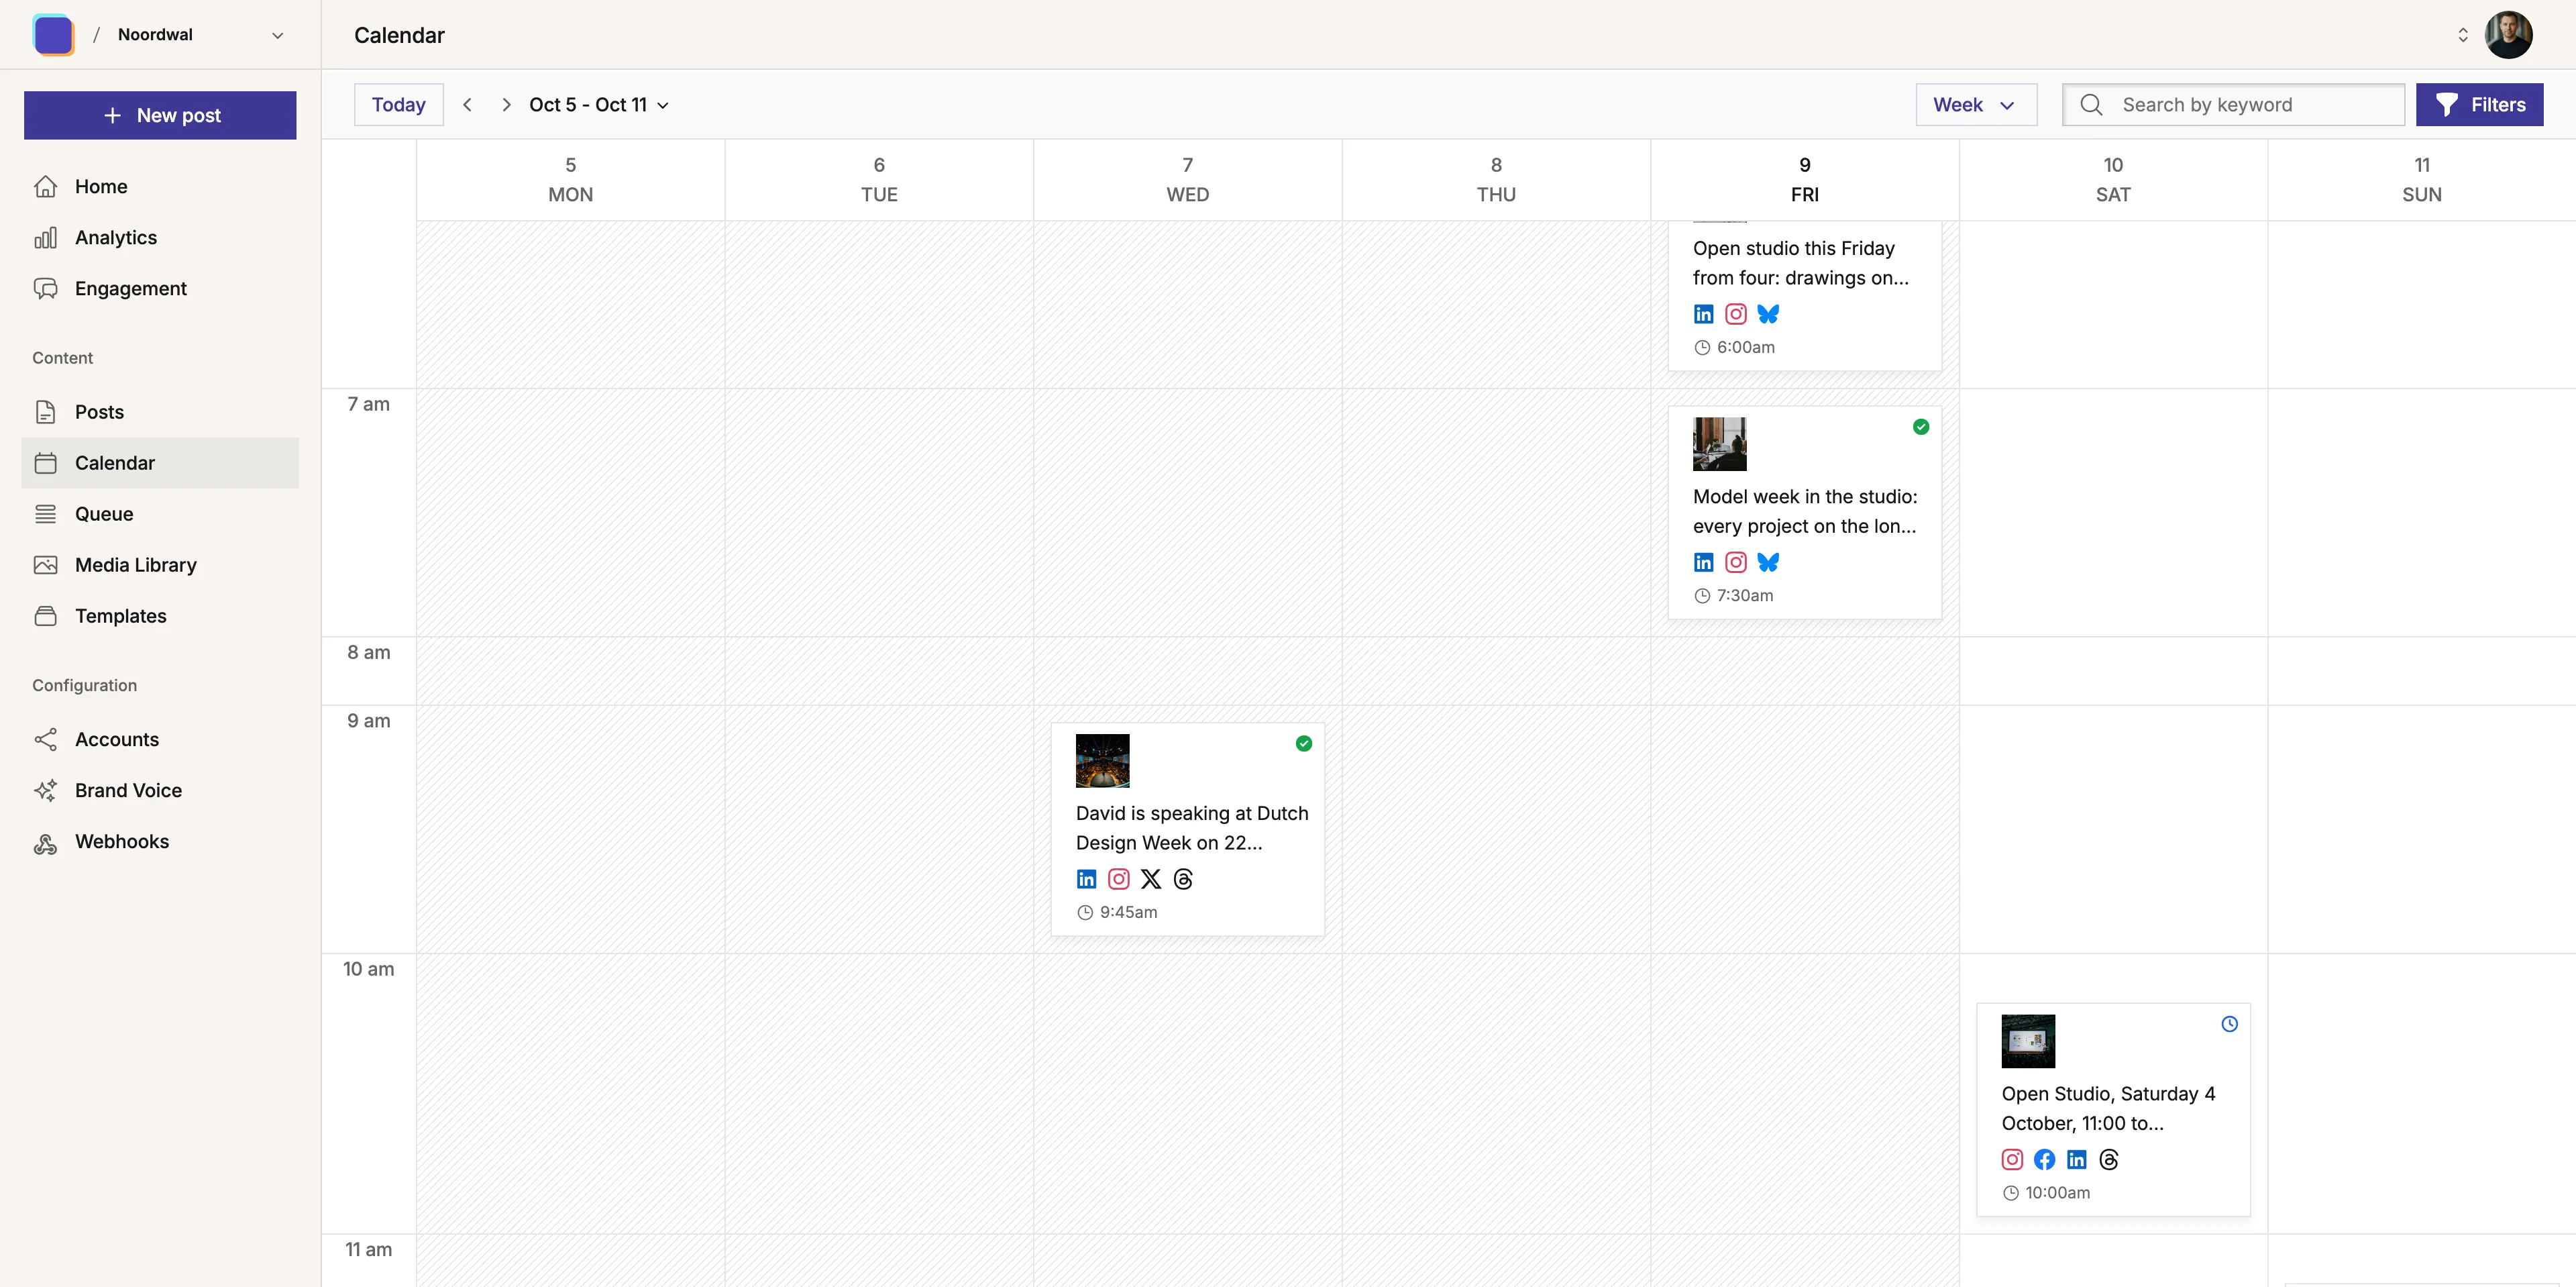2576x1287 pixels.
Task: Go to Home in the sidebar
Action: (x=160, y=186)
